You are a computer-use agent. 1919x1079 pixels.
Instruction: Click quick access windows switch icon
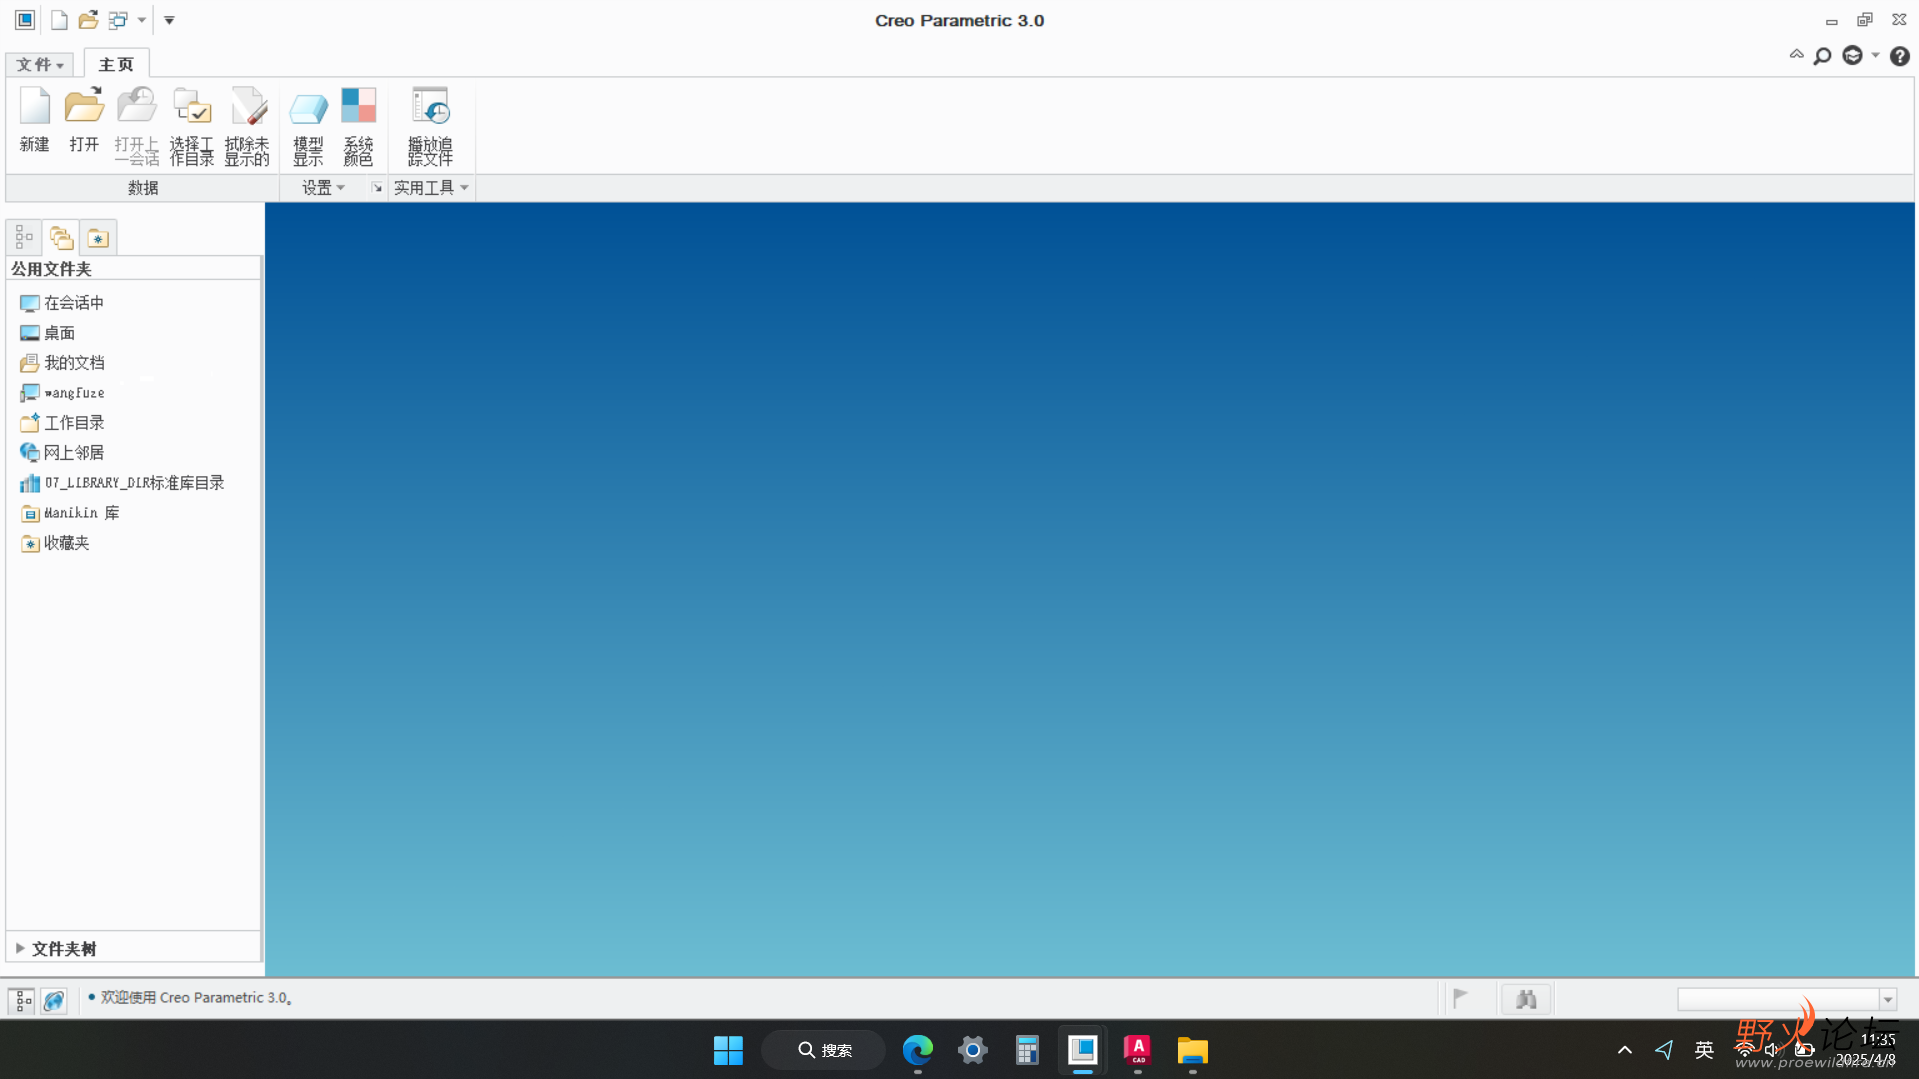tap(119, 20)
